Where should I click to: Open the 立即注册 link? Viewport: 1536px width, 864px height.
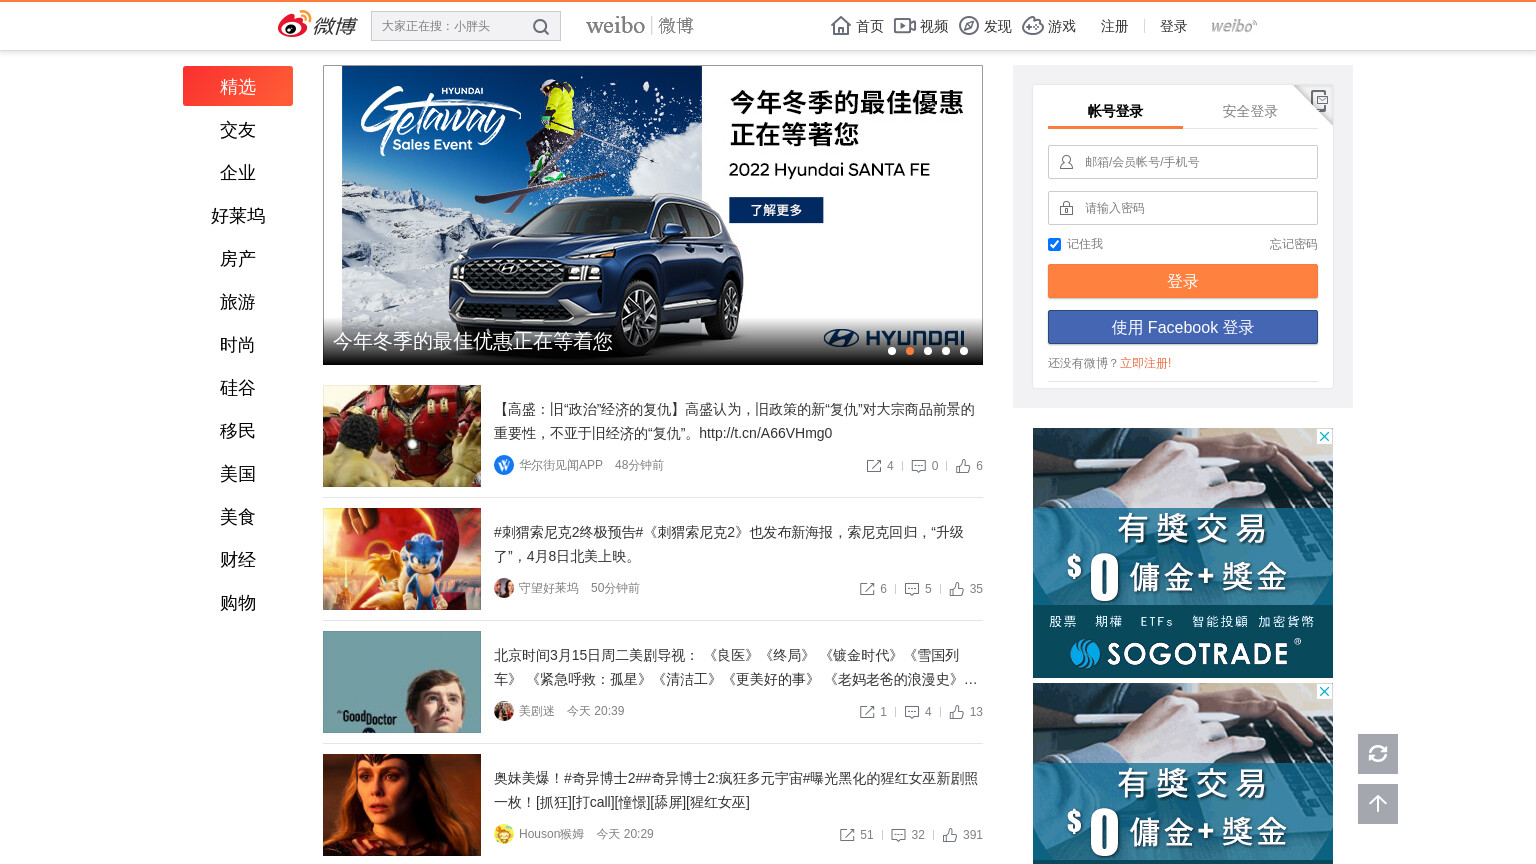click(1144, 363)
